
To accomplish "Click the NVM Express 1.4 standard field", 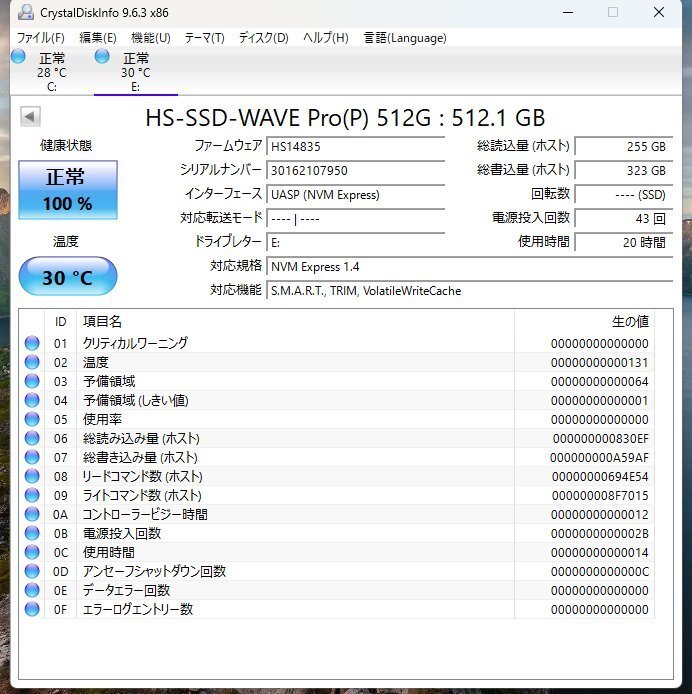I will point(469,266).
